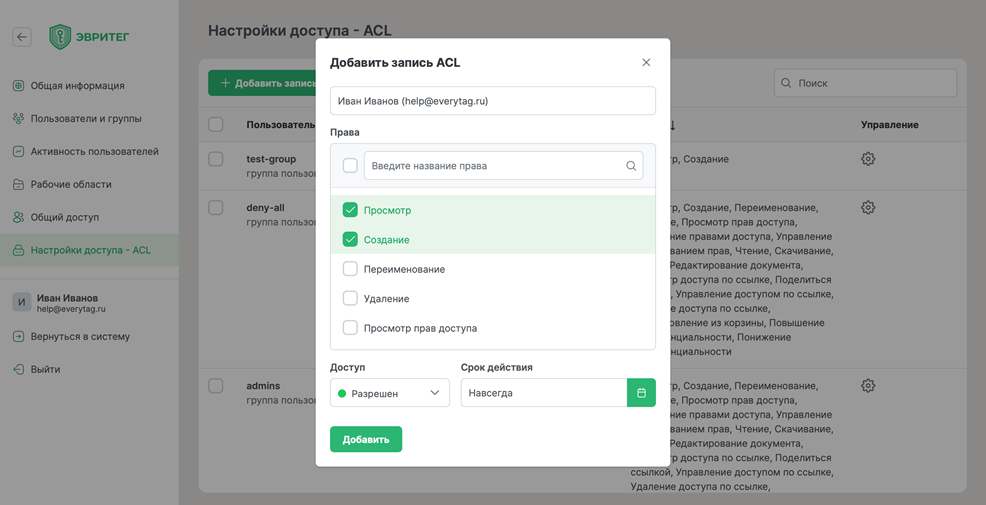Click the back arrow icon beside the logo
The width and height of the screenshot is (986, 505).
point(22,37)
